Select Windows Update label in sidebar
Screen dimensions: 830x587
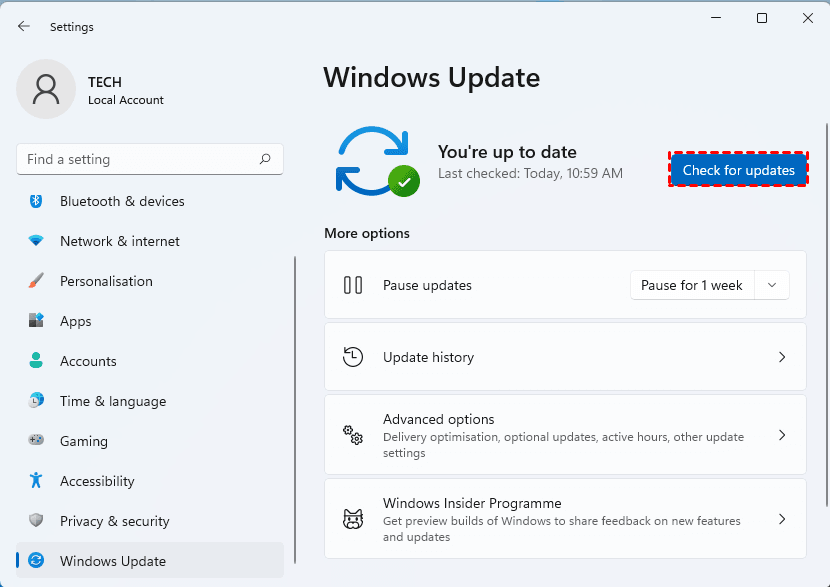pos(113,561)
